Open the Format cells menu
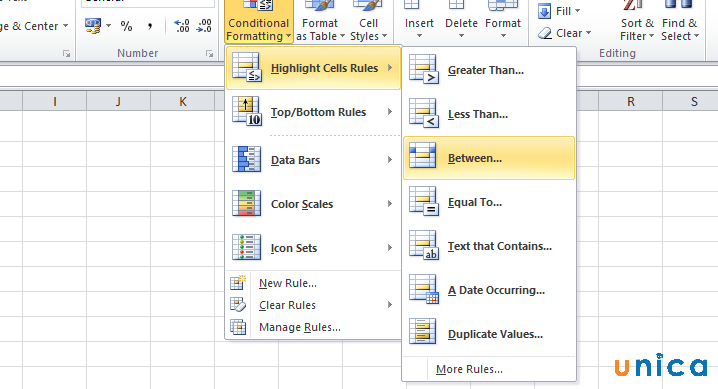Screen dimensions: 718x389 pos(503,22)
